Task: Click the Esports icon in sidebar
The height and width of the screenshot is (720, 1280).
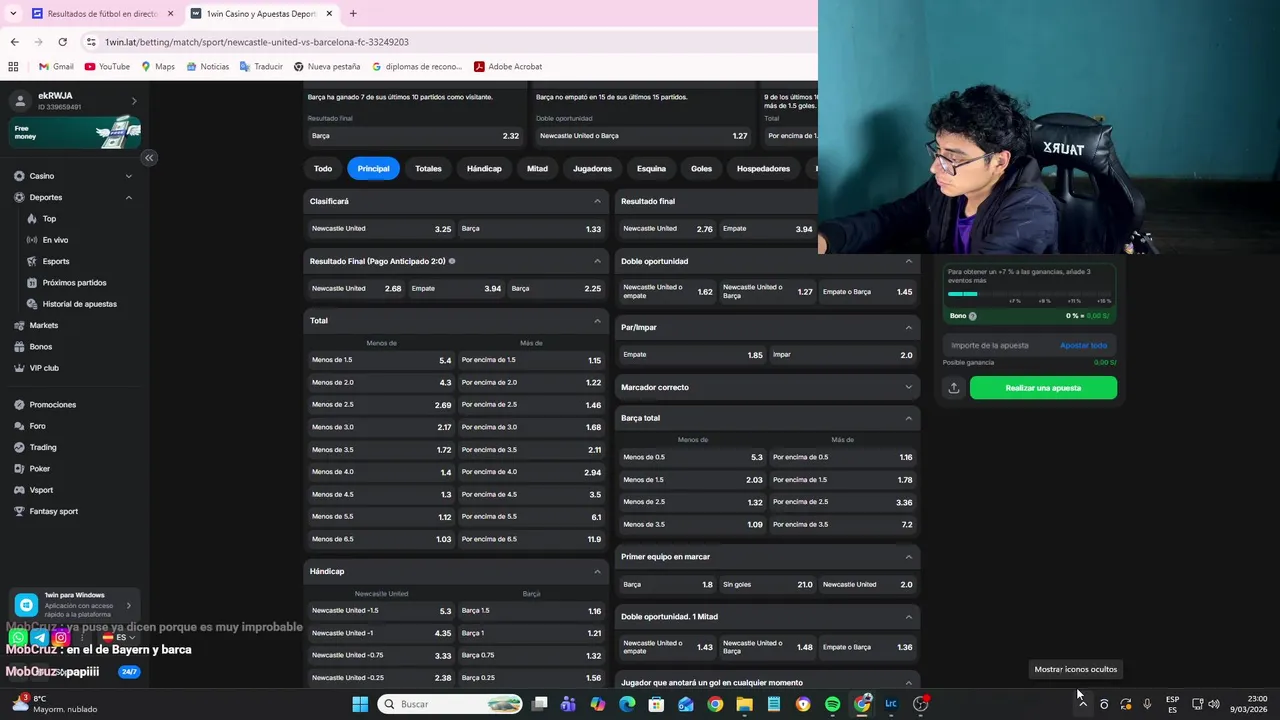Action: tap(32, 261)
